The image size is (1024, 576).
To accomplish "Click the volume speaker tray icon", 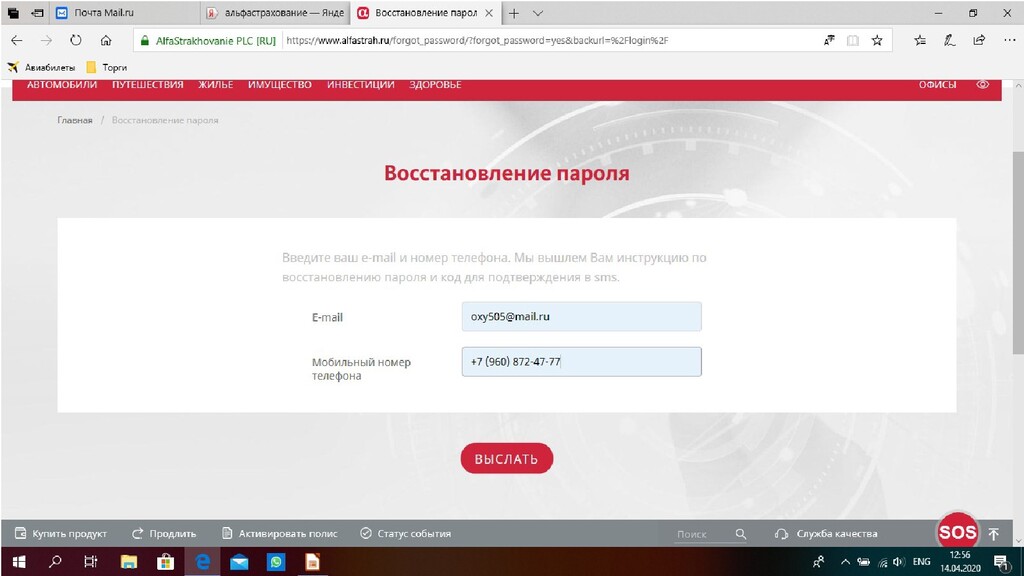I will (x=899, y=562).
